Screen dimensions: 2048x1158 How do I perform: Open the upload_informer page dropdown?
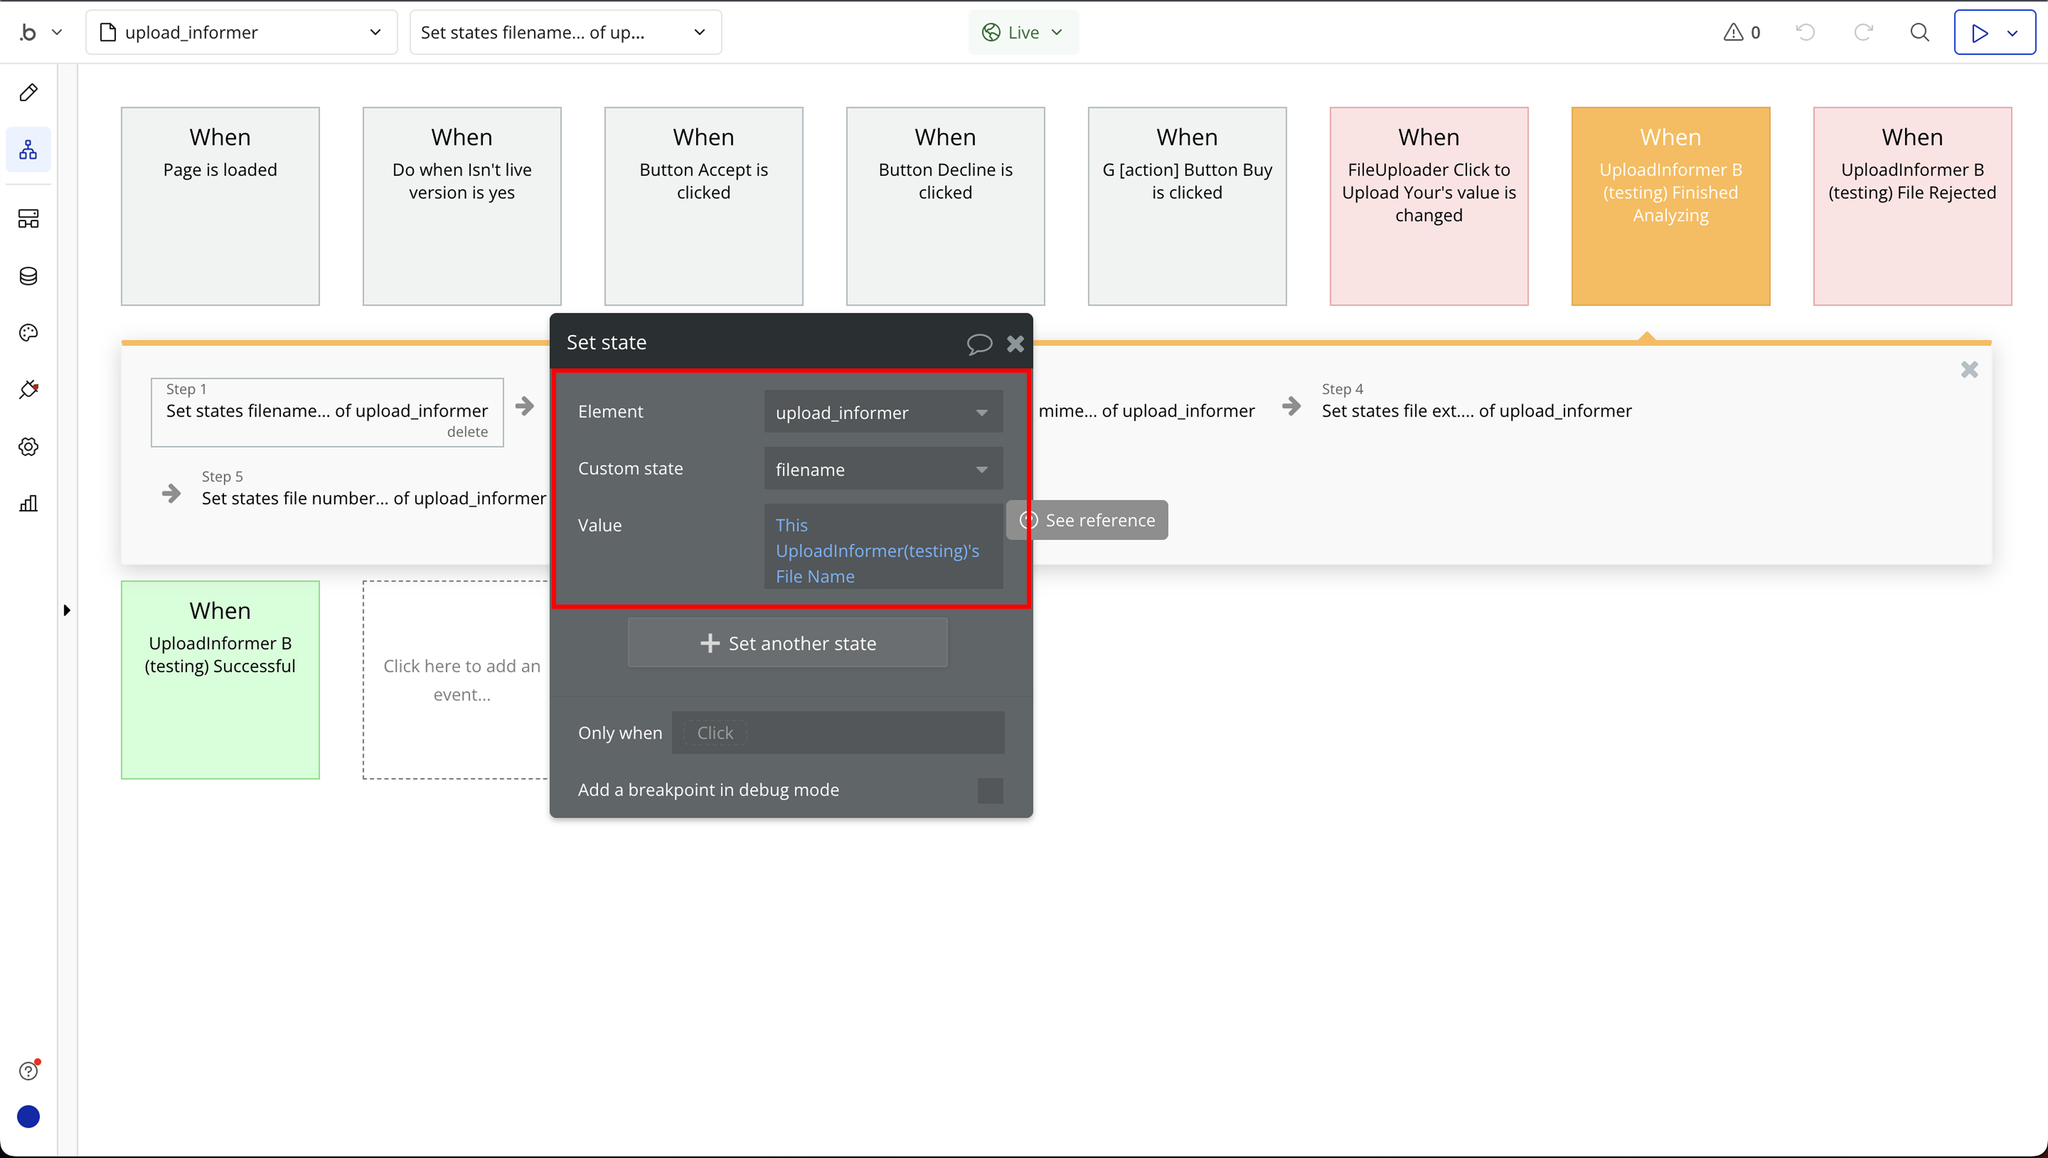coord(241,32)
